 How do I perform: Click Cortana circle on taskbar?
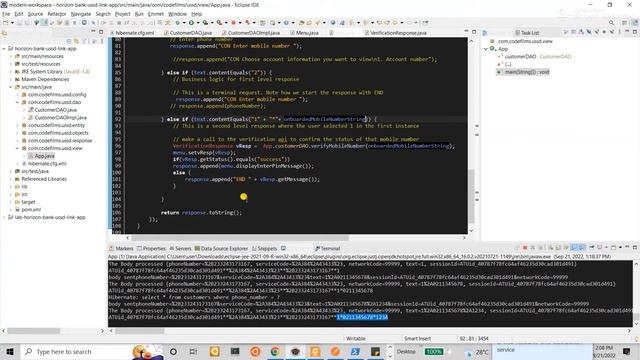pos(173,351)
